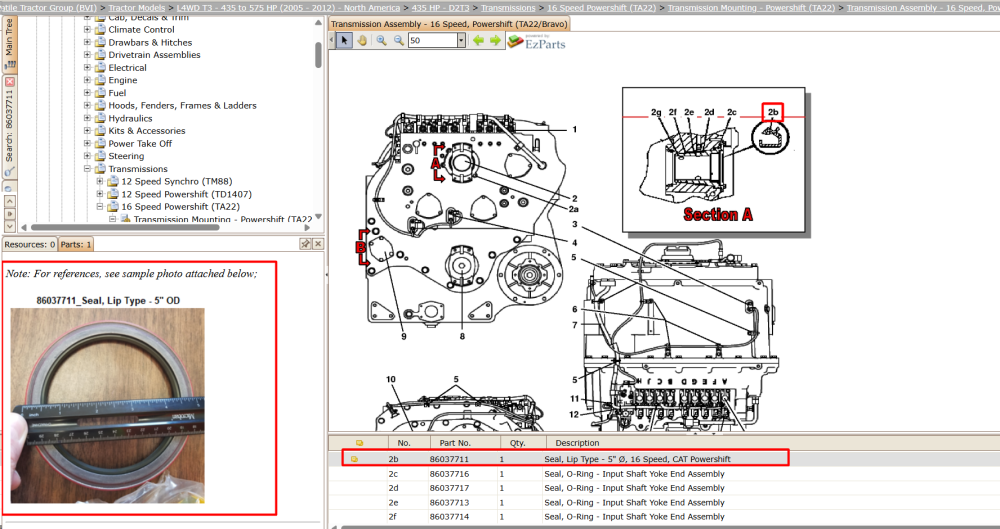Screen dimensions: 1000x529
Task: Select the Transmission Assembly - 16 Speed diagram tab
Action: tap(448, 24)
